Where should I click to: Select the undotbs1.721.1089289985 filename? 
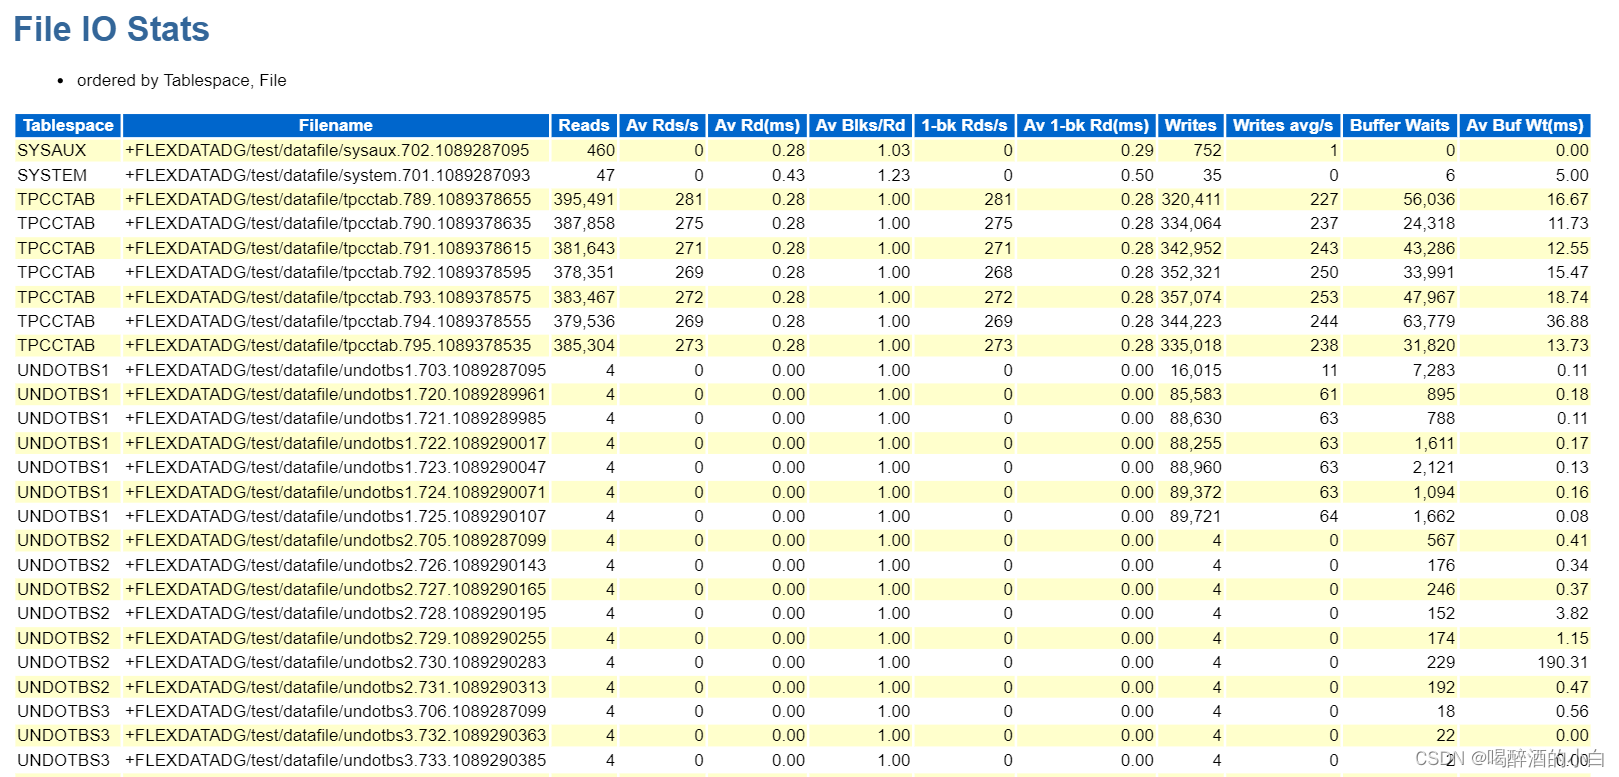pyautogui.click(x=336, y=418)
